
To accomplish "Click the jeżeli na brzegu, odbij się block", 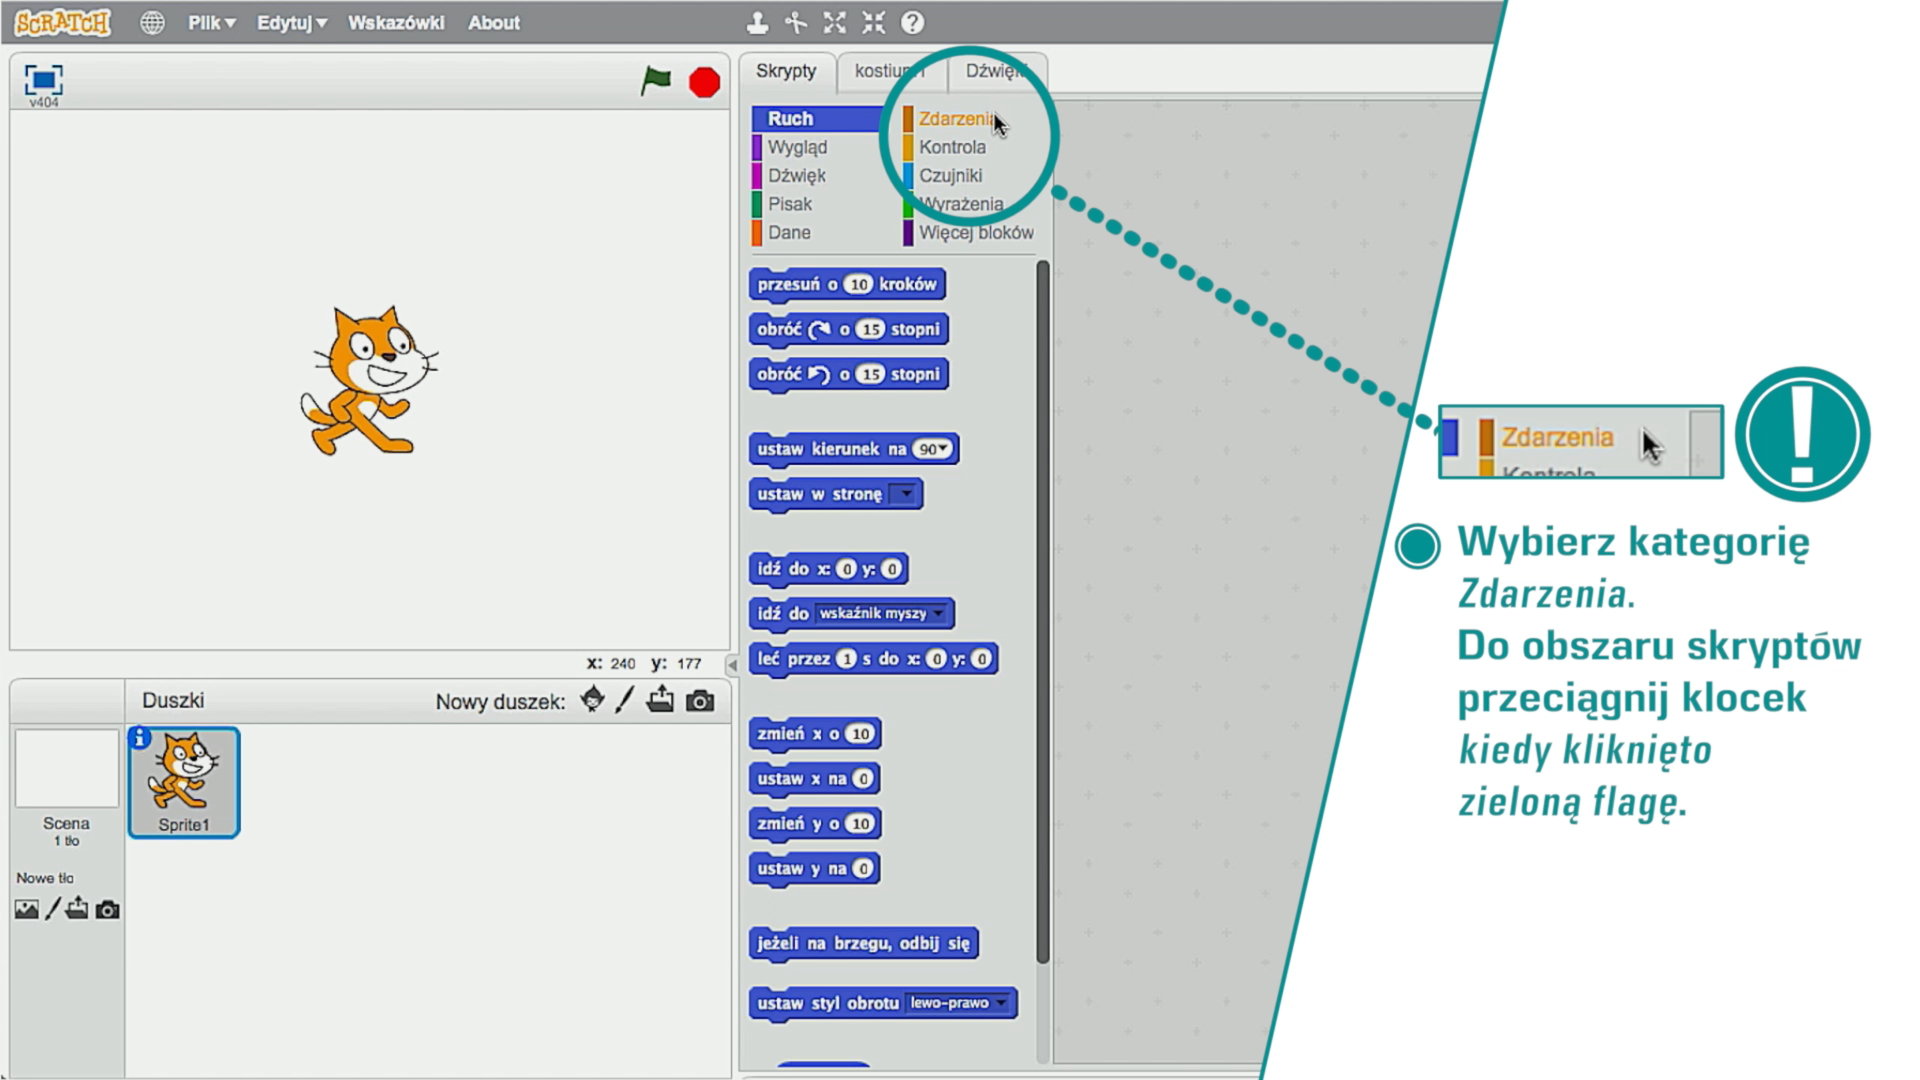I will point(864,943).
